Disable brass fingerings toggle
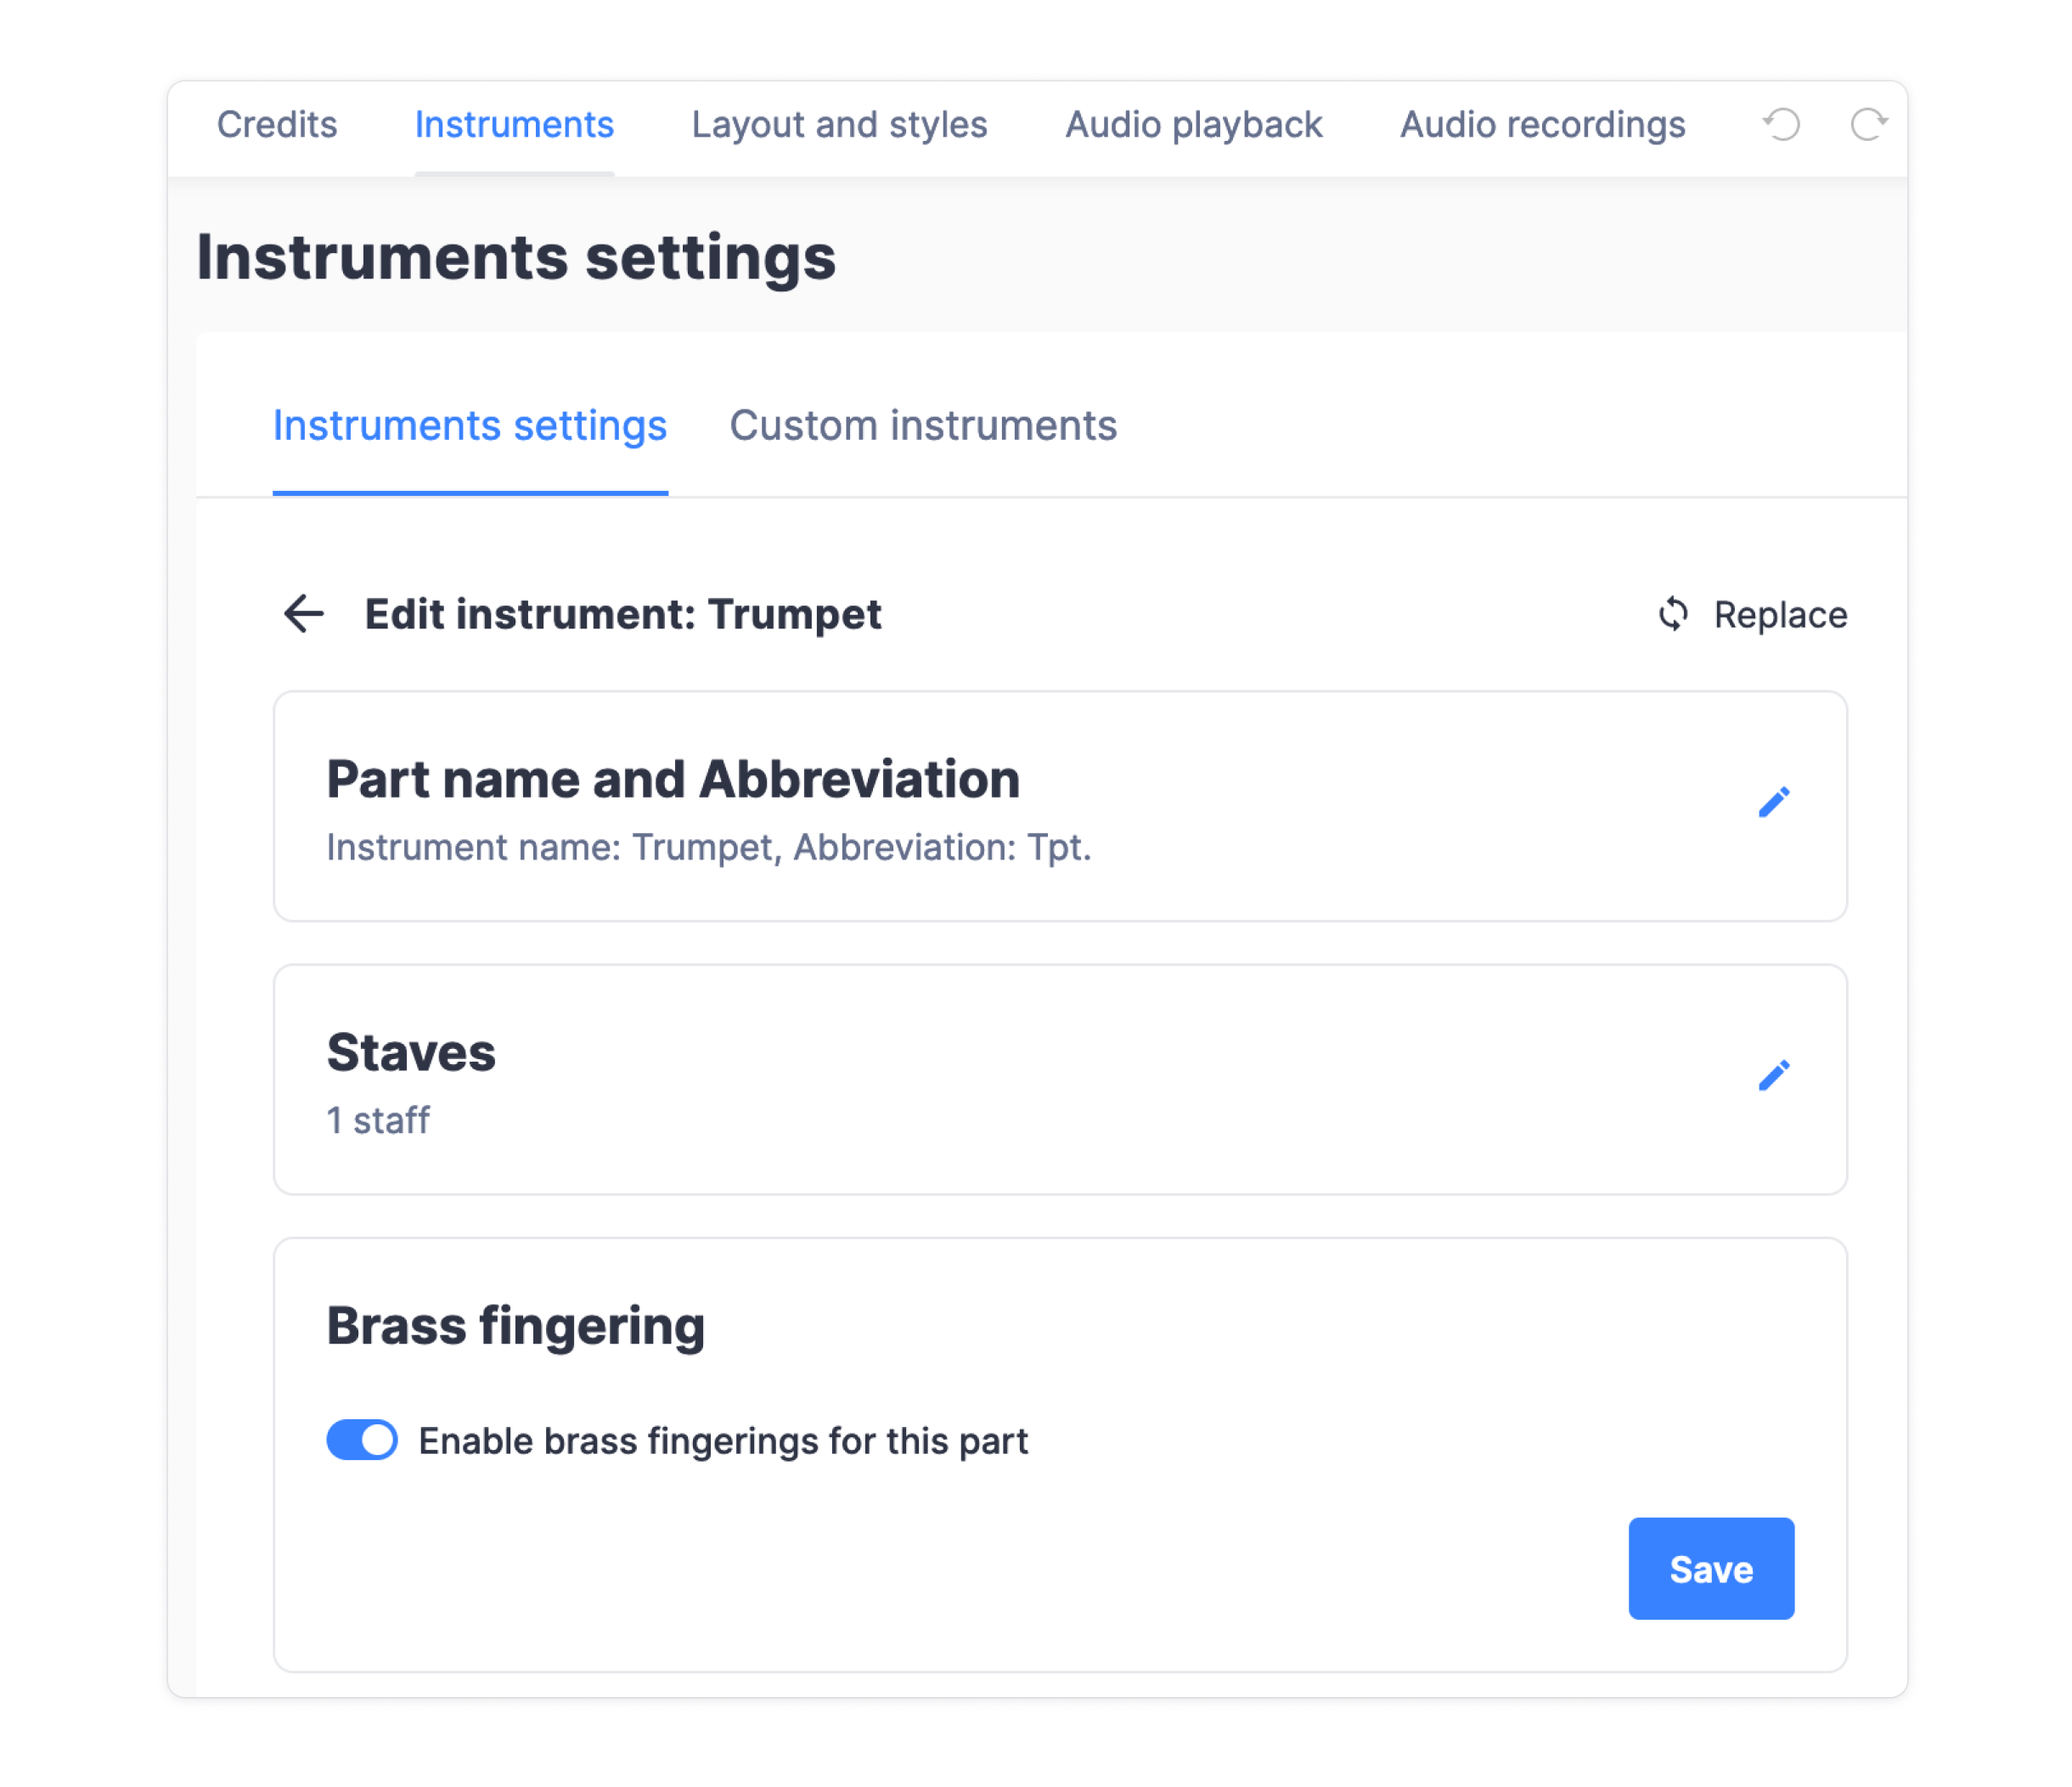This screenshot has height=1787, width=2072. pos(362,1441)
